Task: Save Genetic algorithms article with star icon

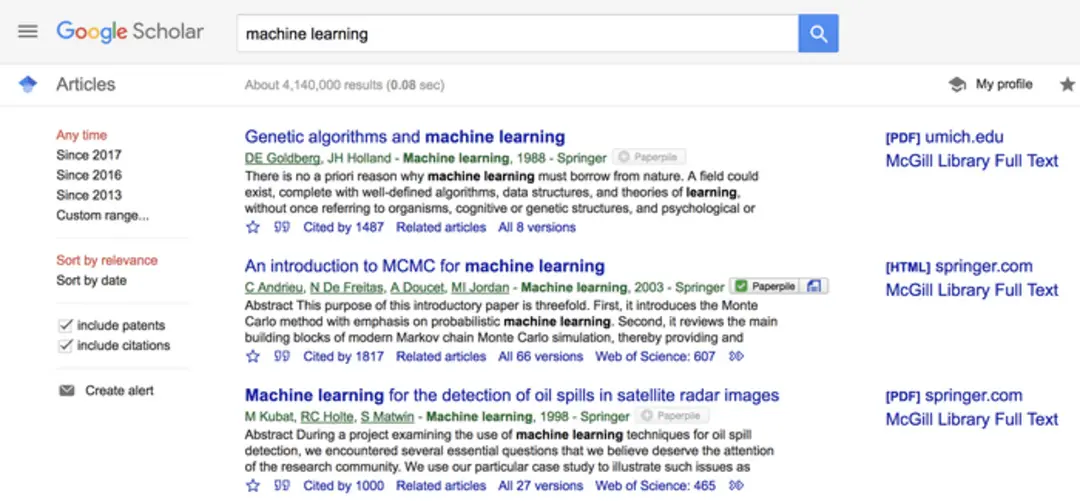Action: point(253,227)
